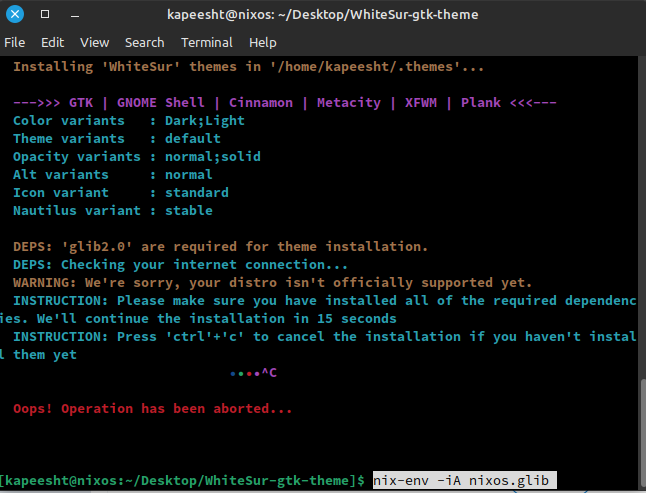Click 'Theme variants : default' line

click(x=117, y=138)
